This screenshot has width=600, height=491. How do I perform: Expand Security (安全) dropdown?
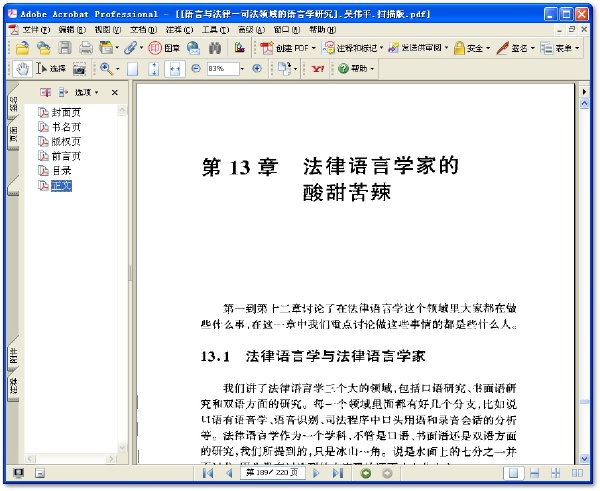[488, 48]
